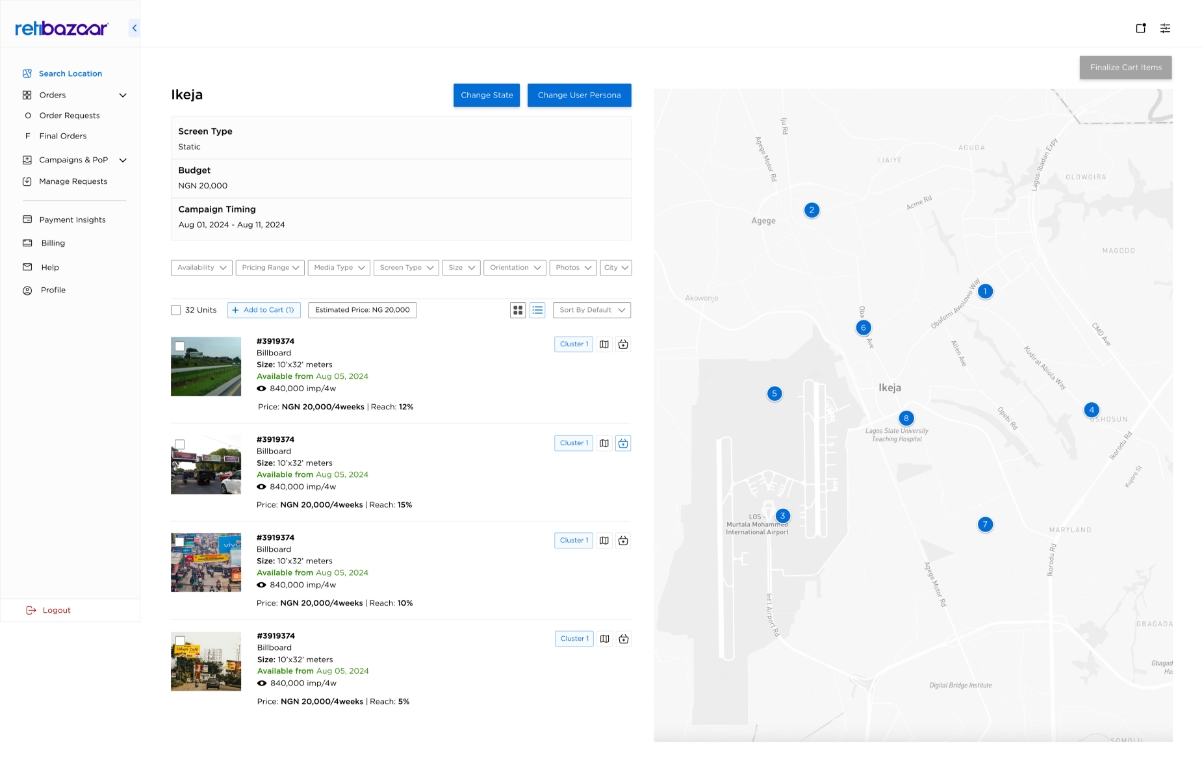The height and width of the screenshot is (770, 1202).
Task: Show map for the 10% reach billboard
Action: [x=604, y=541]
